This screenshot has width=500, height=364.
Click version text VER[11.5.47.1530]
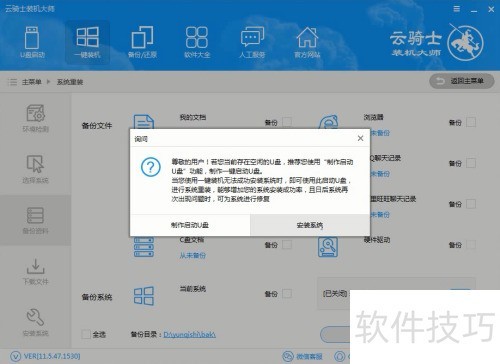click(52, 356)
